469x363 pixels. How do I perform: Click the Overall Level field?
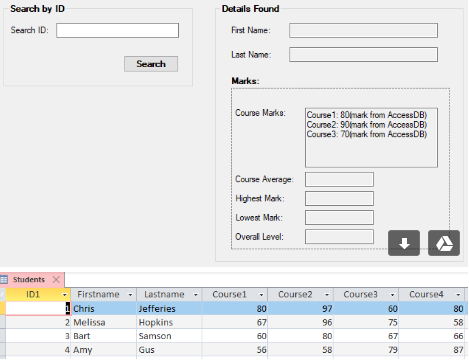click(339, 237)
